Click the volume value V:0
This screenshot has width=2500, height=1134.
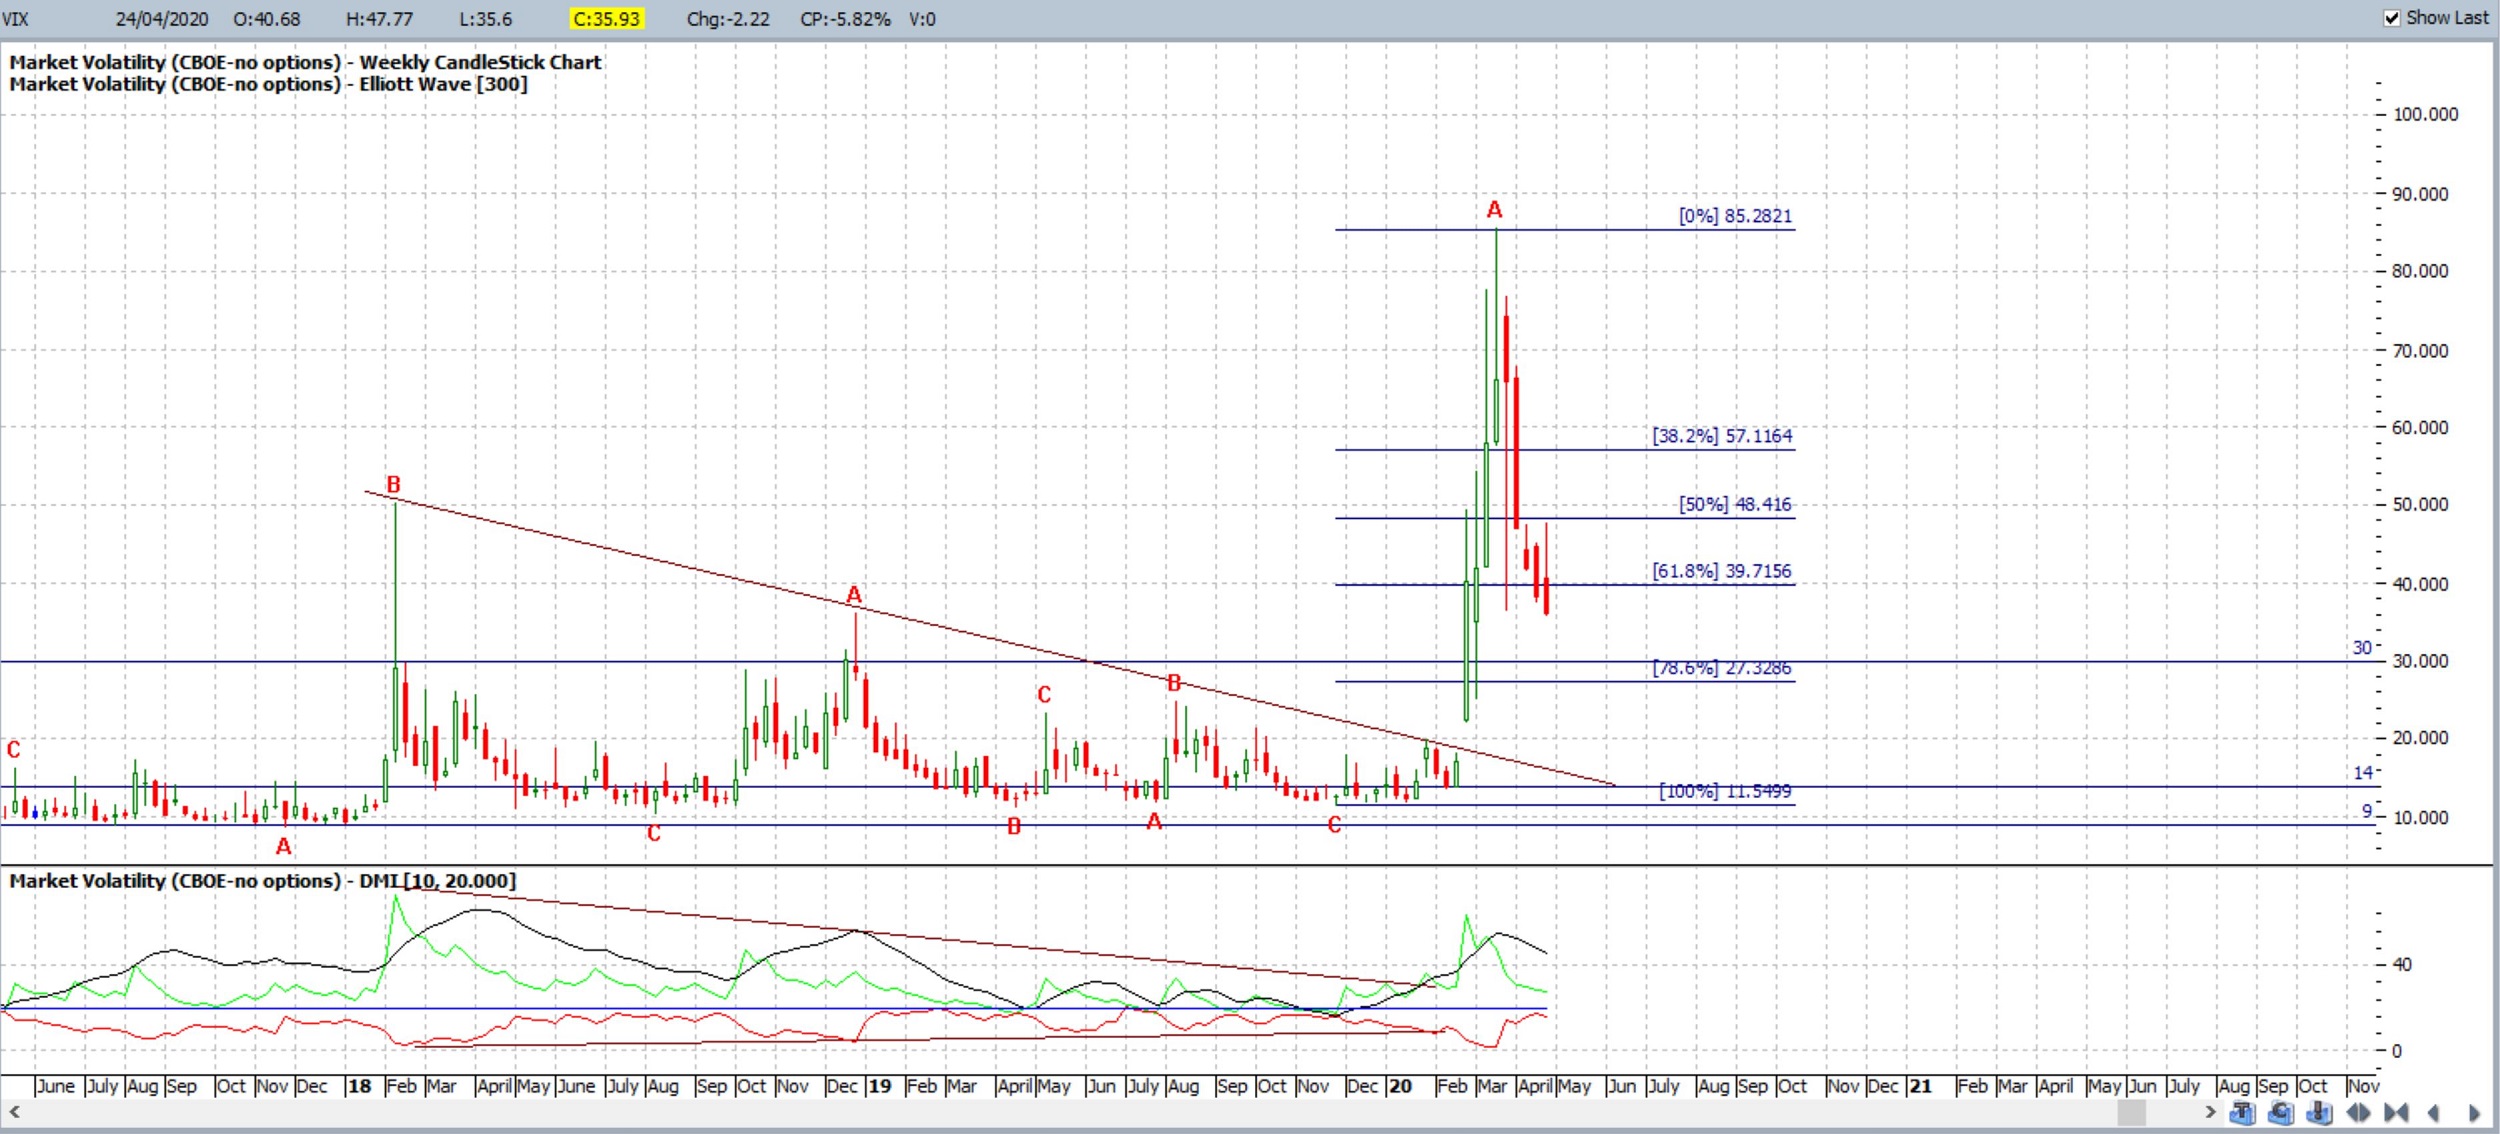coord(922,19)
